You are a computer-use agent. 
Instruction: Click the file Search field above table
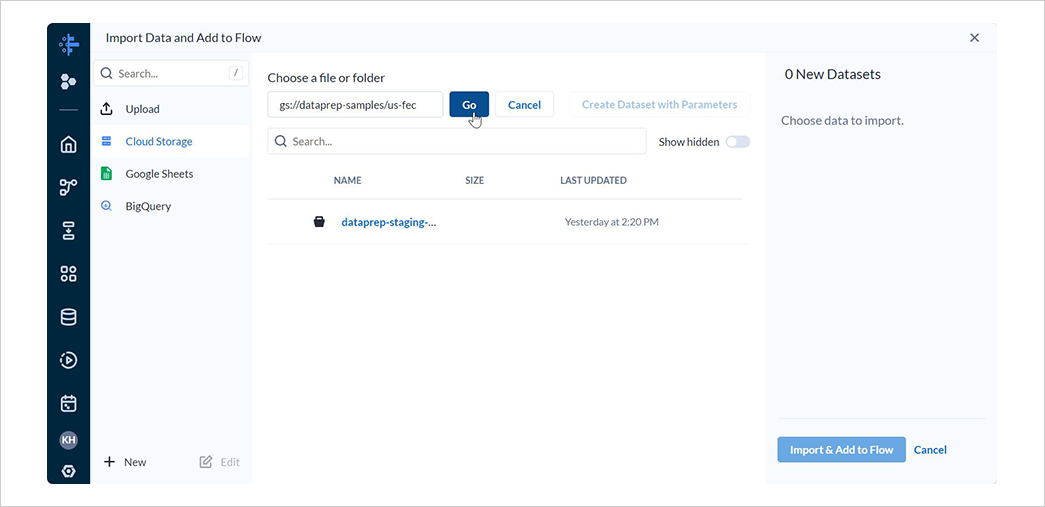point(457,141)
